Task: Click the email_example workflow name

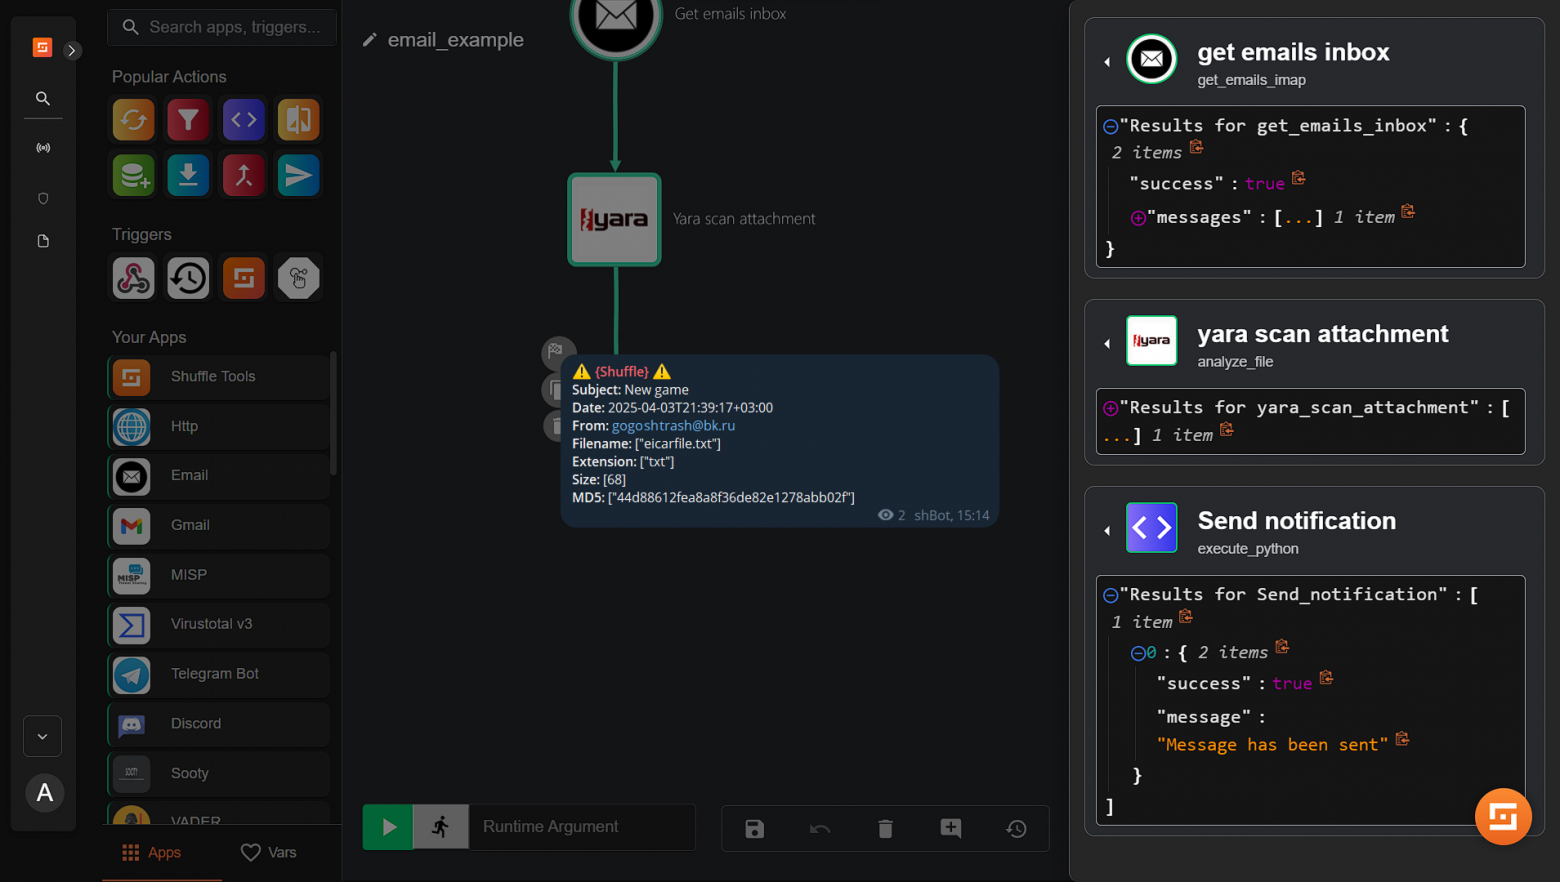Action: 455,40
